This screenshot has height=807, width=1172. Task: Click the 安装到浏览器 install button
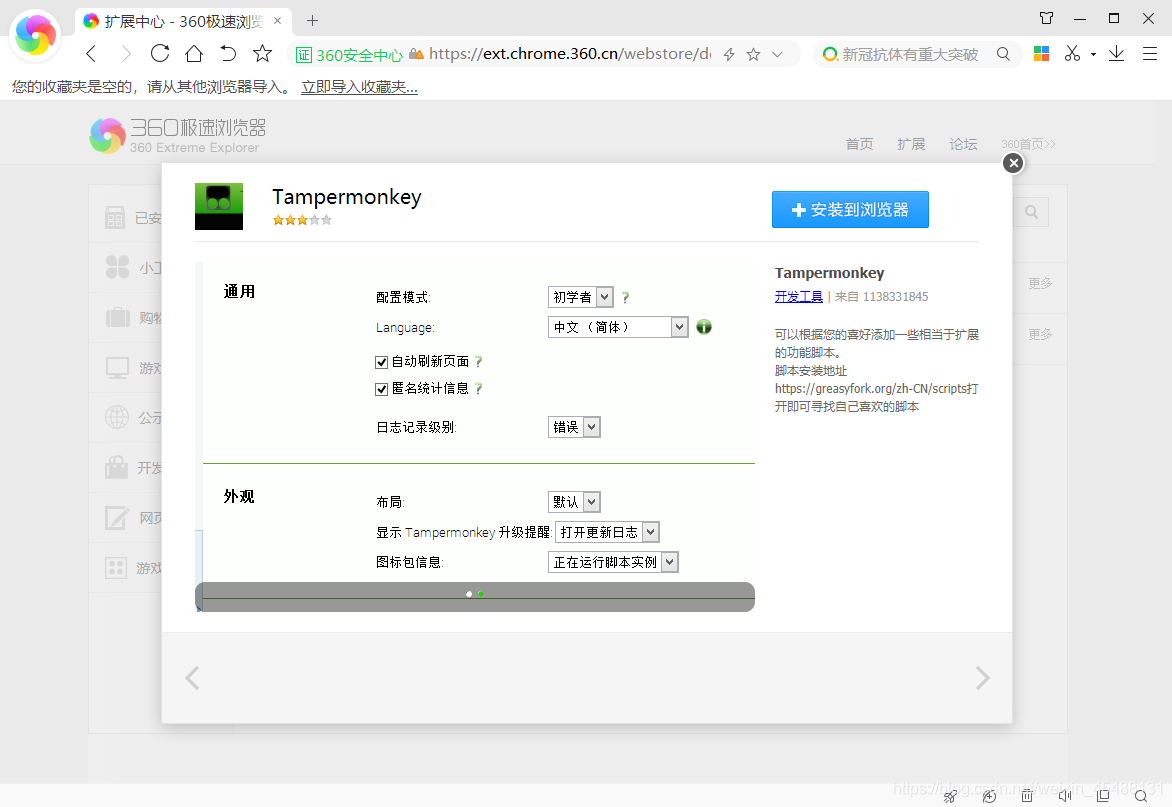click(x=850, y=209)
